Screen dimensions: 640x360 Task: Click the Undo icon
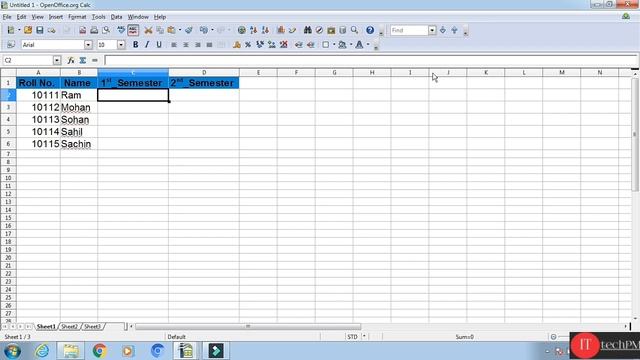(x=204, y=30)
